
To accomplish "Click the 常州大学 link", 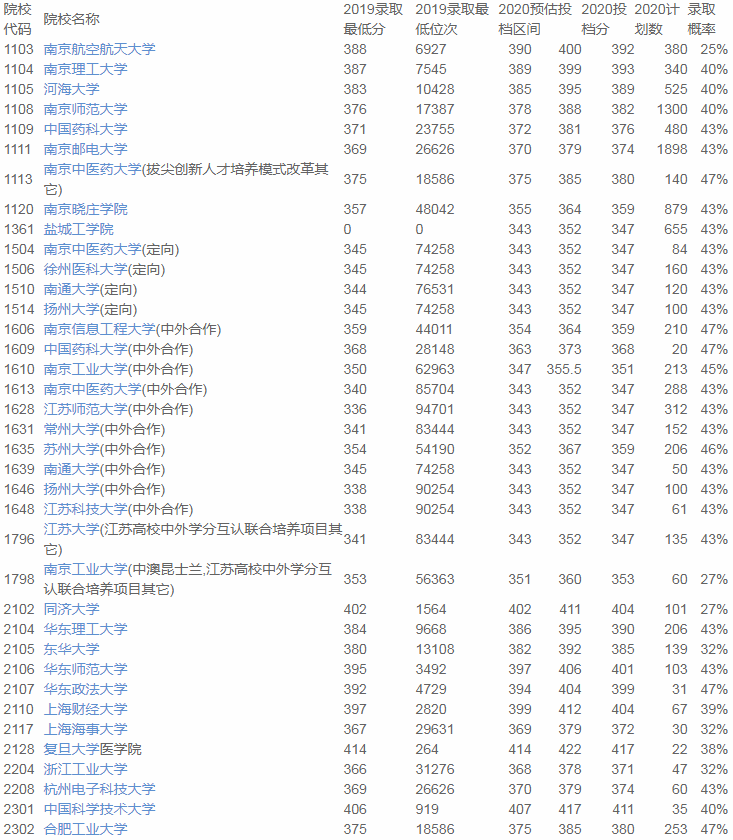I will [72, 429].
